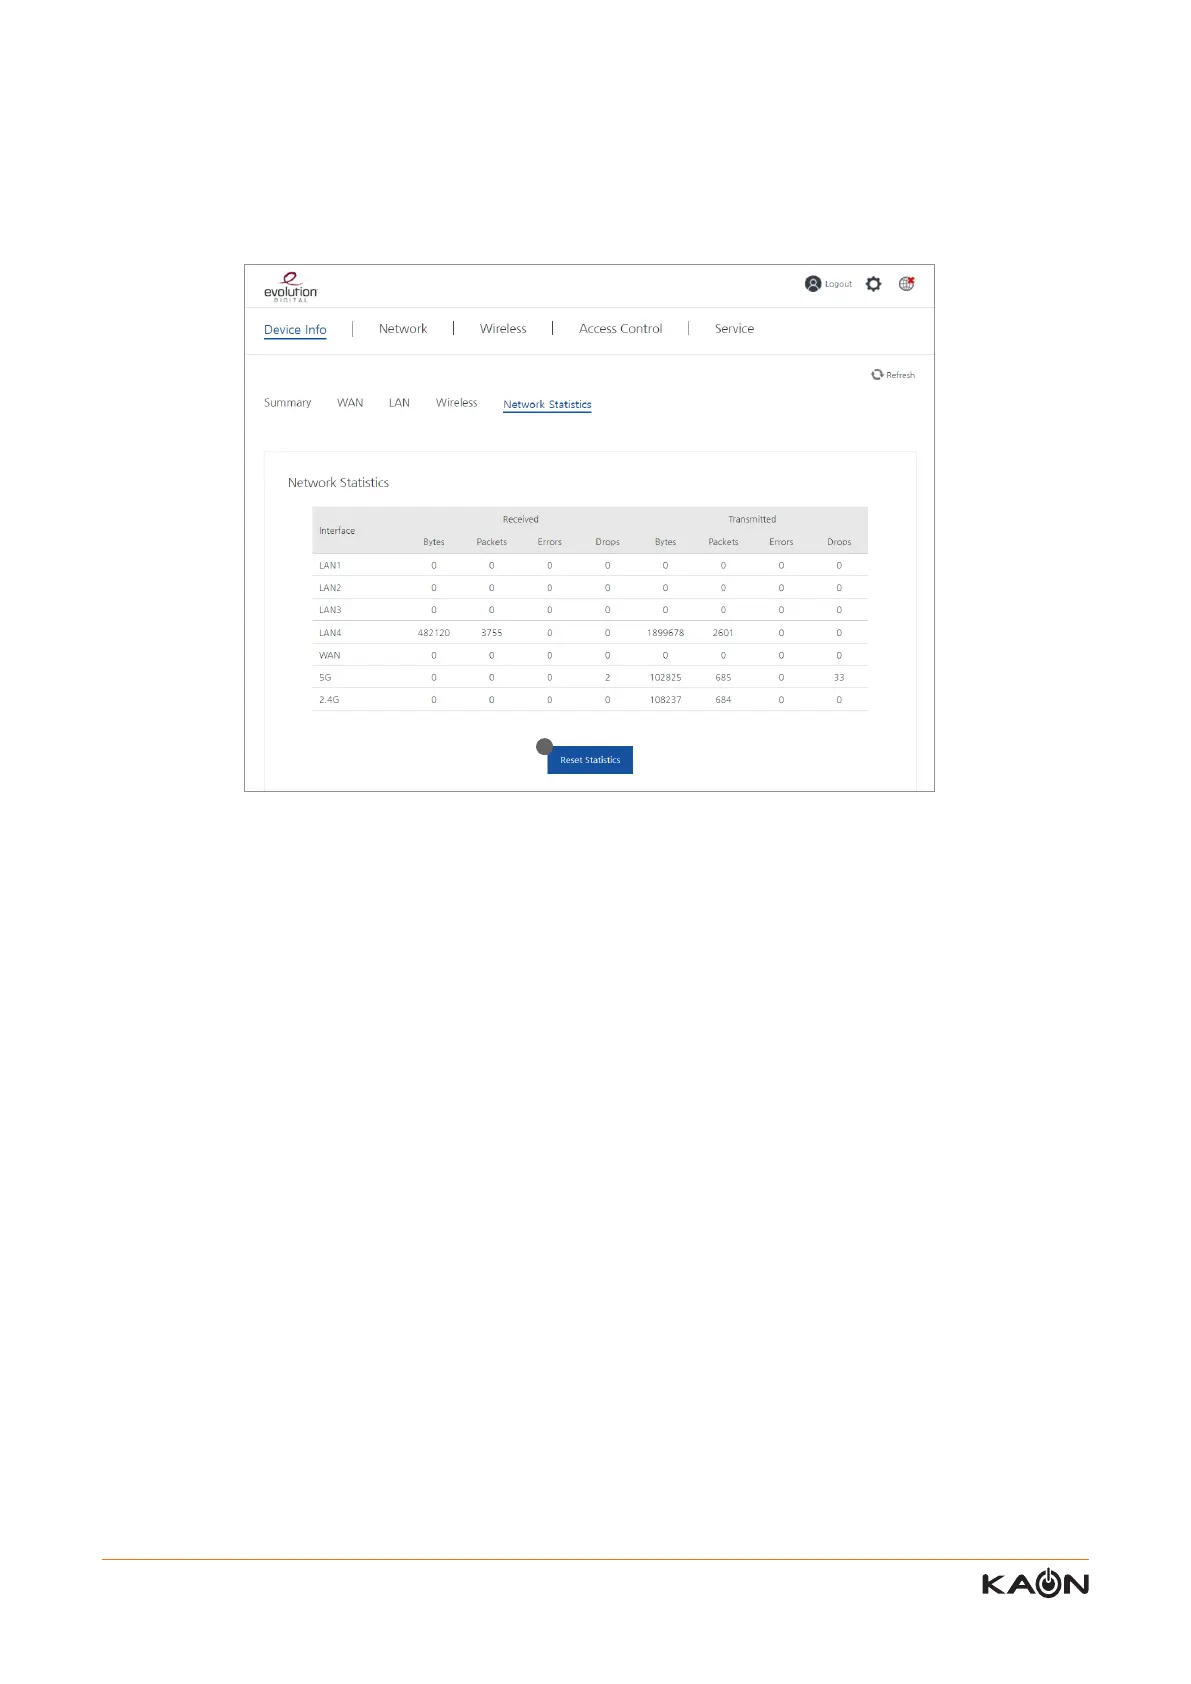Open settings via the gear icon

click(874, 284)
